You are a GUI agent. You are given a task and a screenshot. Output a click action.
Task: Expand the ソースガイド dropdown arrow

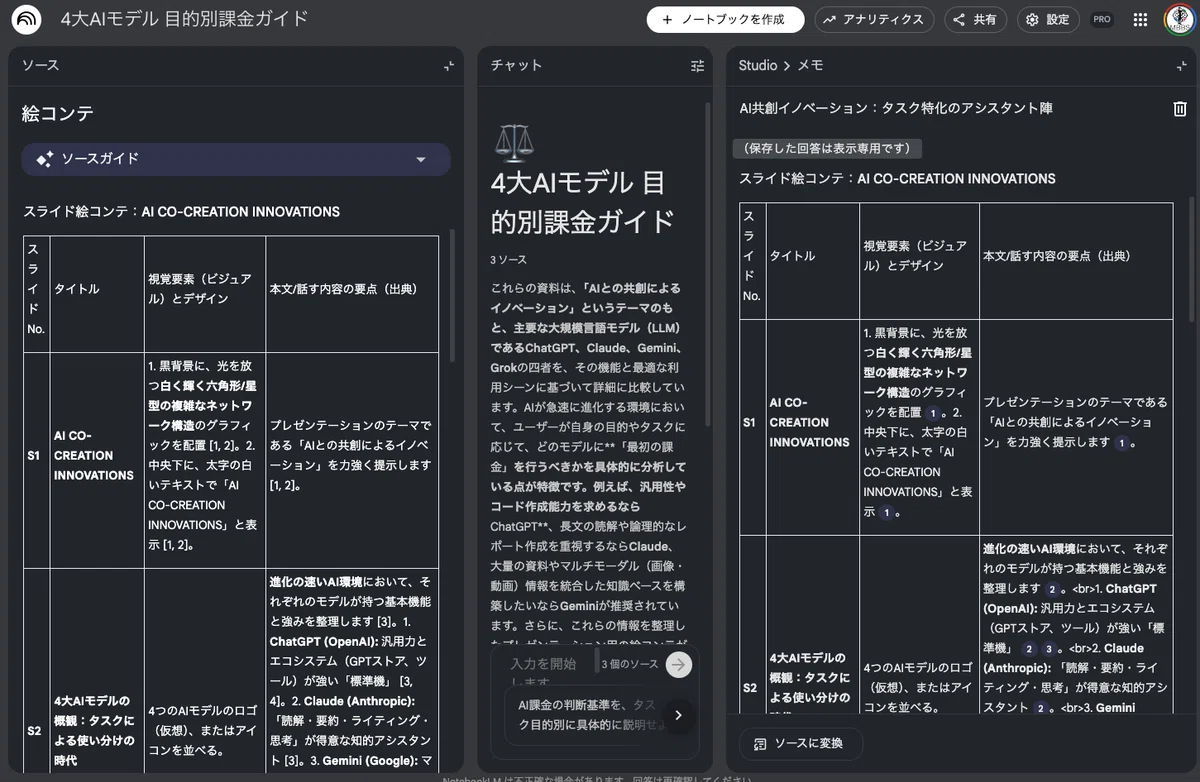pyautogui.click(x=421, y=160)
